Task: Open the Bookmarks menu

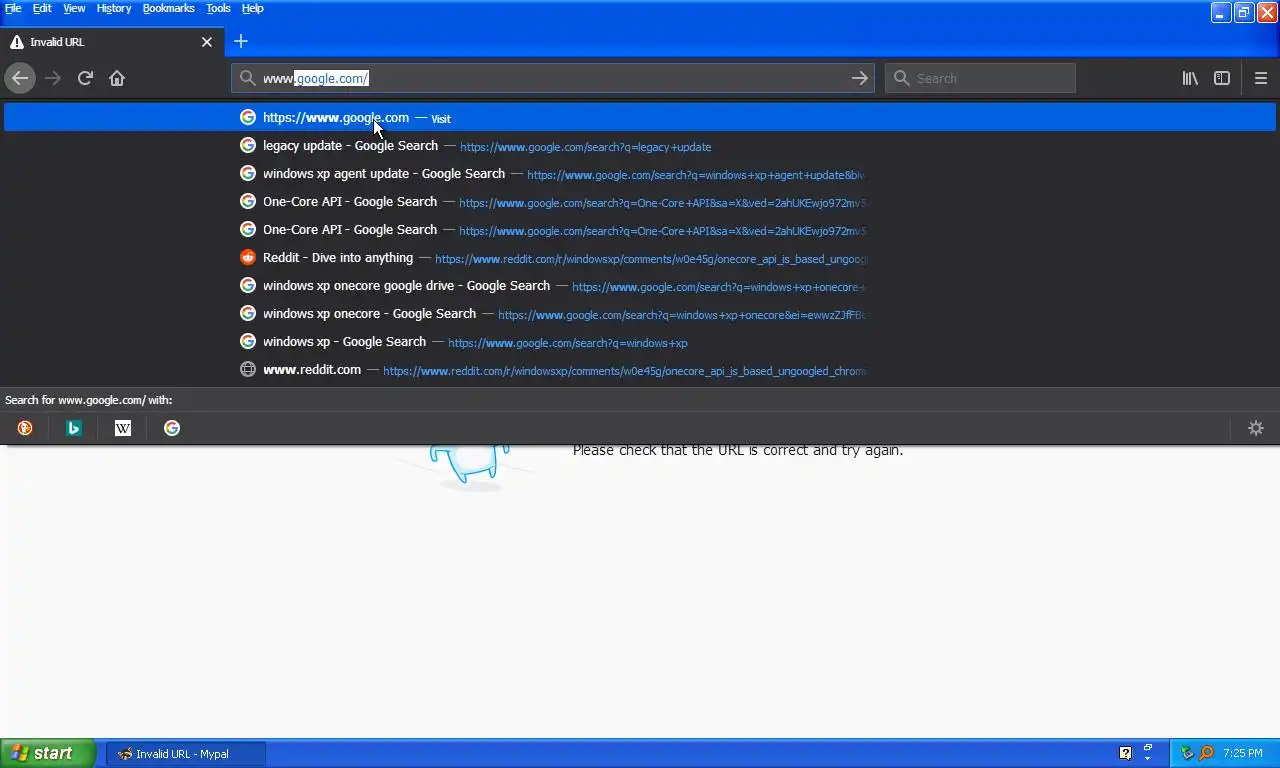Action: (x=169, y=8)
